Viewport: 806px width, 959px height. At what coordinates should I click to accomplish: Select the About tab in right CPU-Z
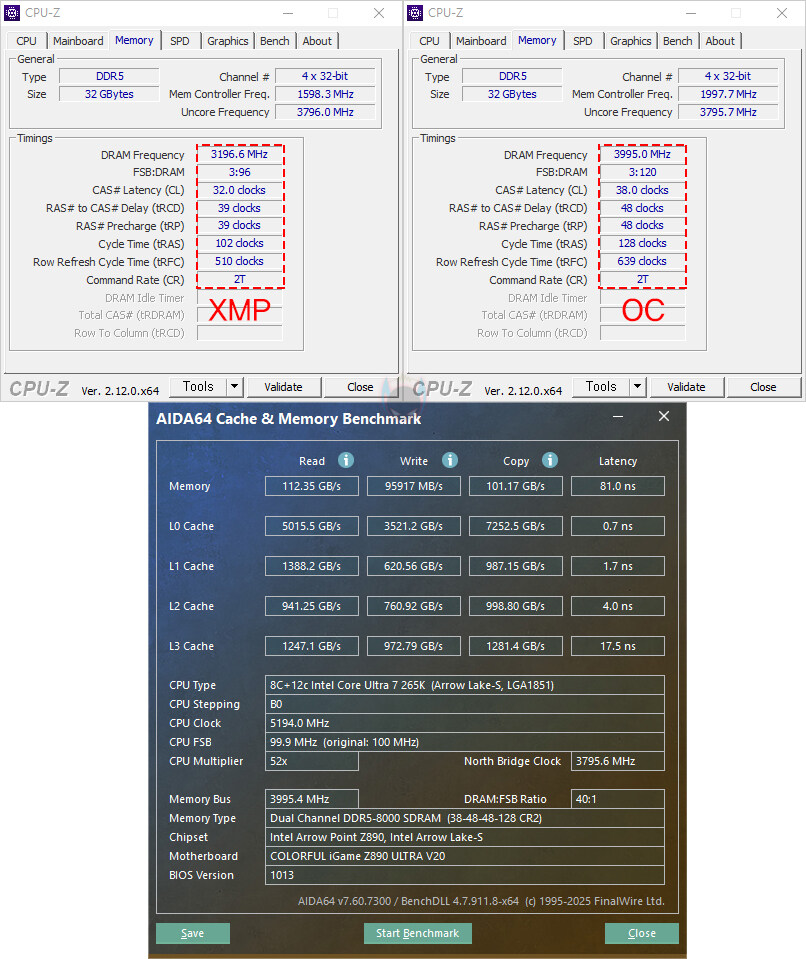click(720, 41)
